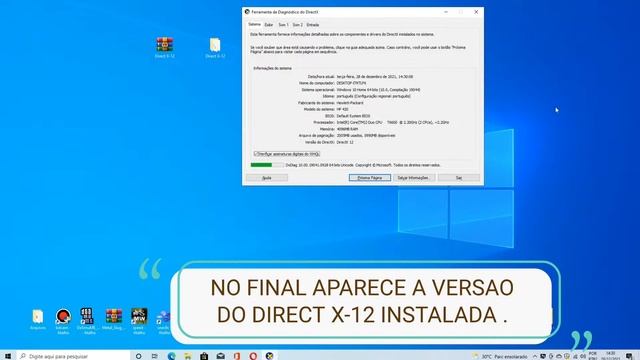Click the Próxima Página button
Image resolution: width=640 pixels, height=360 pixels.
(x=369, y=178)
